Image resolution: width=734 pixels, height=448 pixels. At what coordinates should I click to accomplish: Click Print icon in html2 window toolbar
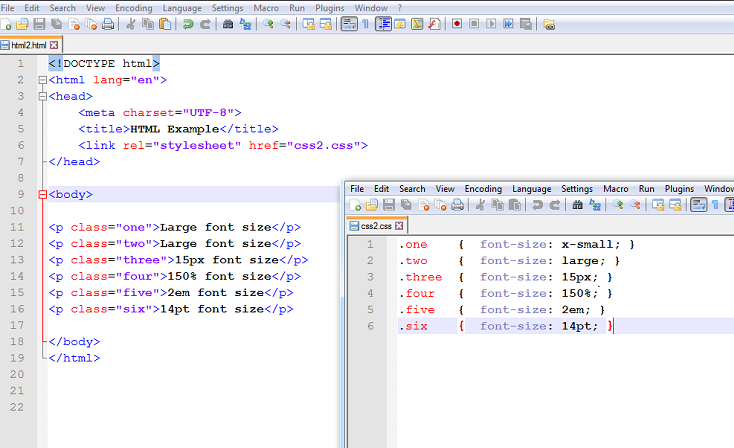(108, 24)
